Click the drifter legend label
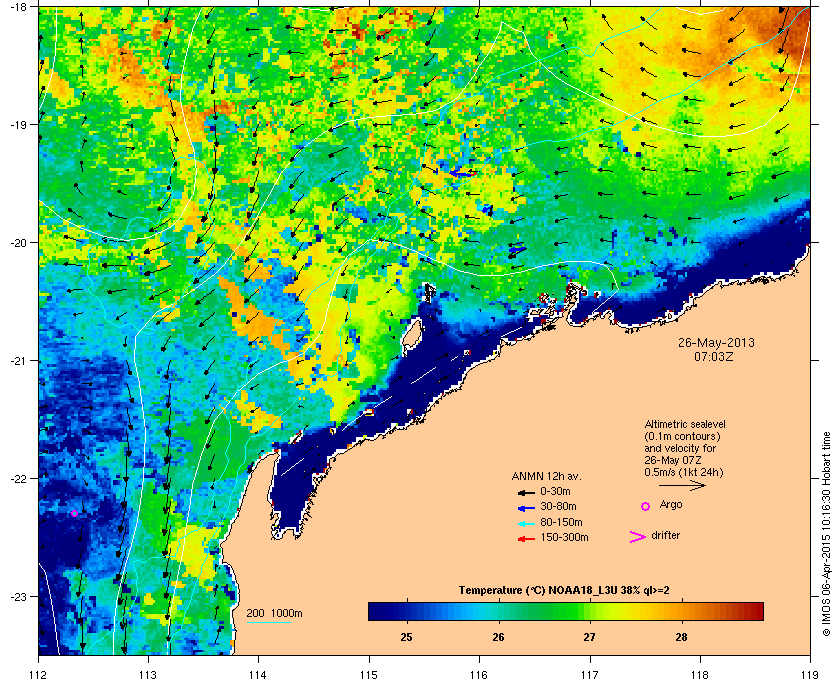Image resolution: width=840 pixels, height=680 pixels. [665, 535]
